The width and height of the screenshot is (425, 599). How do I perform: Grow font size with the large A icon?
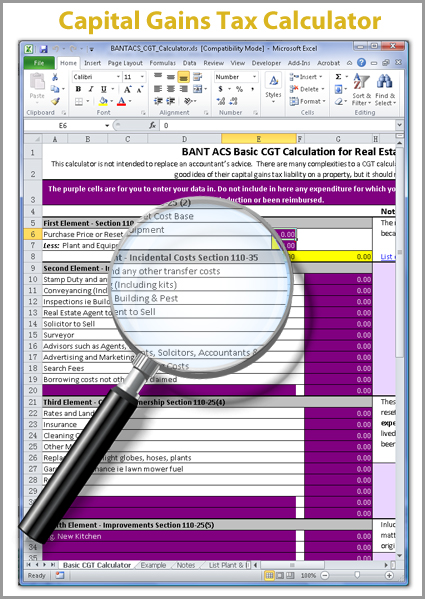click(x=128, y=89)
